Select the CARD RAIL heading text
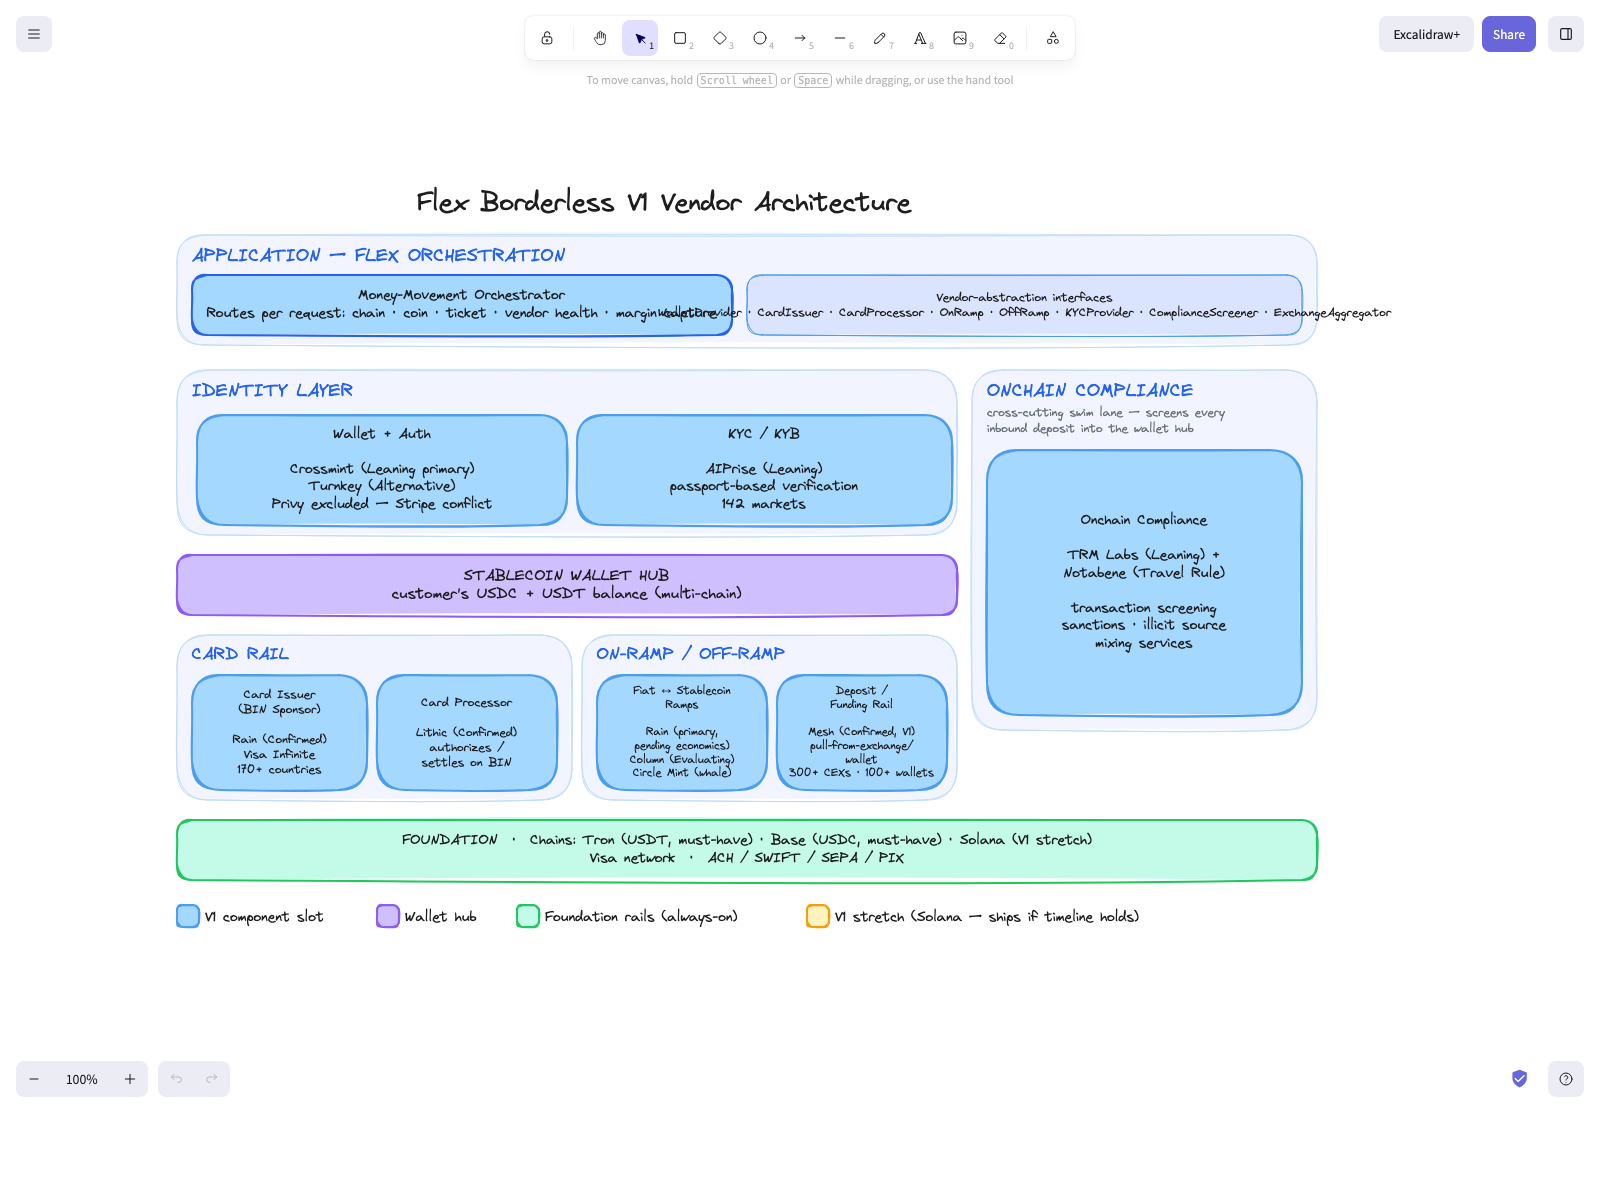The width and height of the screenshot is (1600, 1200). point(240,653)
